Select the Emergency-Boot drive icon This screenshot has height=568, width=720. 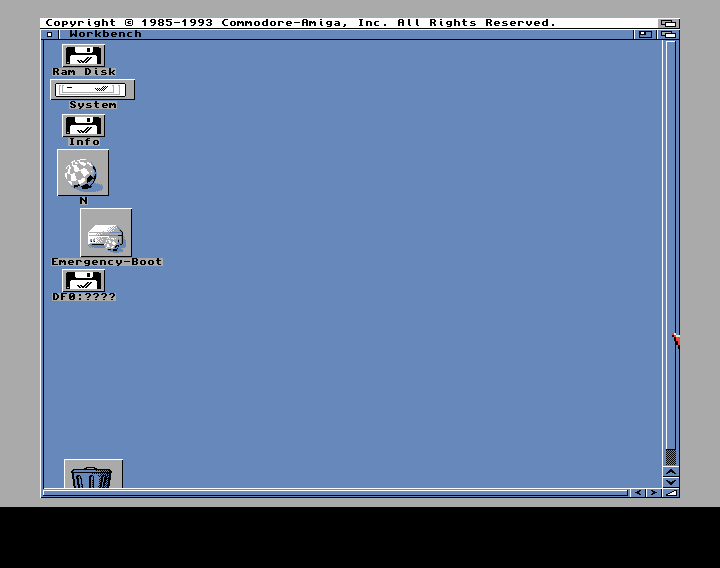(106, 233)
